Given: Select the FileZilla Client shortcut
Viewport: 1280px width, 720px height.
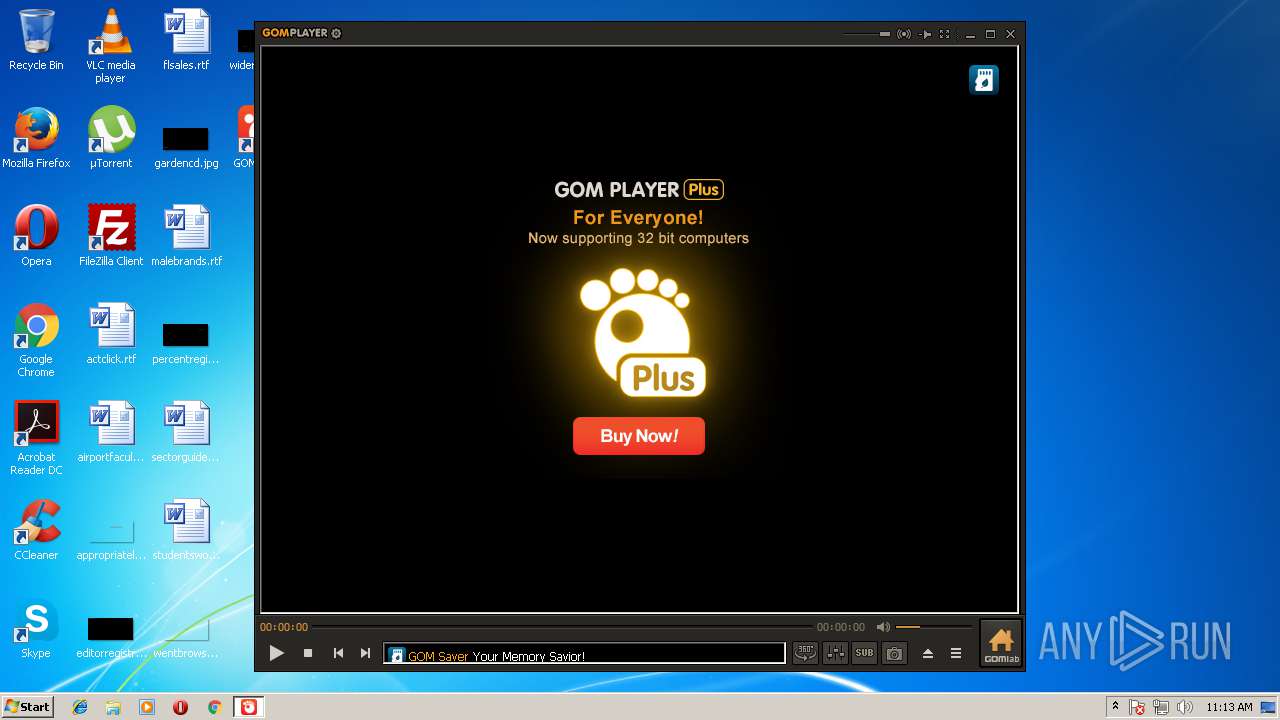Looking at the screenshot, I should 110,236.
